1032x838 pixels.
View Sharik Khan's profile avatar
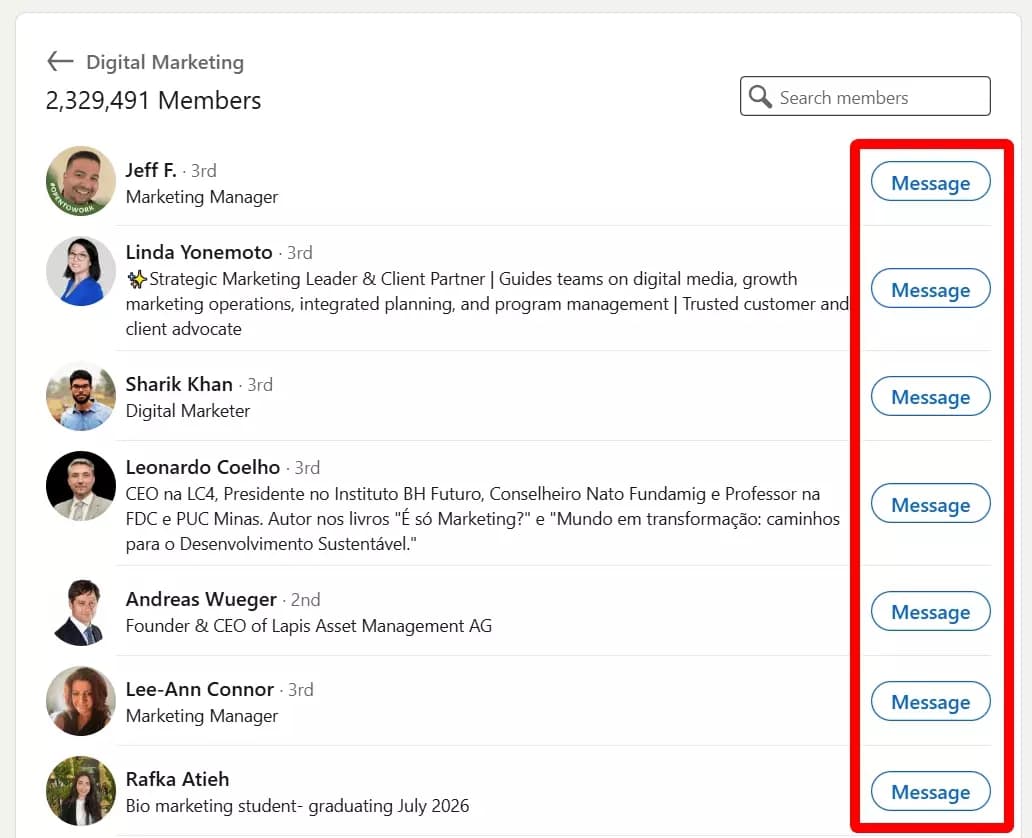[81, 396]
